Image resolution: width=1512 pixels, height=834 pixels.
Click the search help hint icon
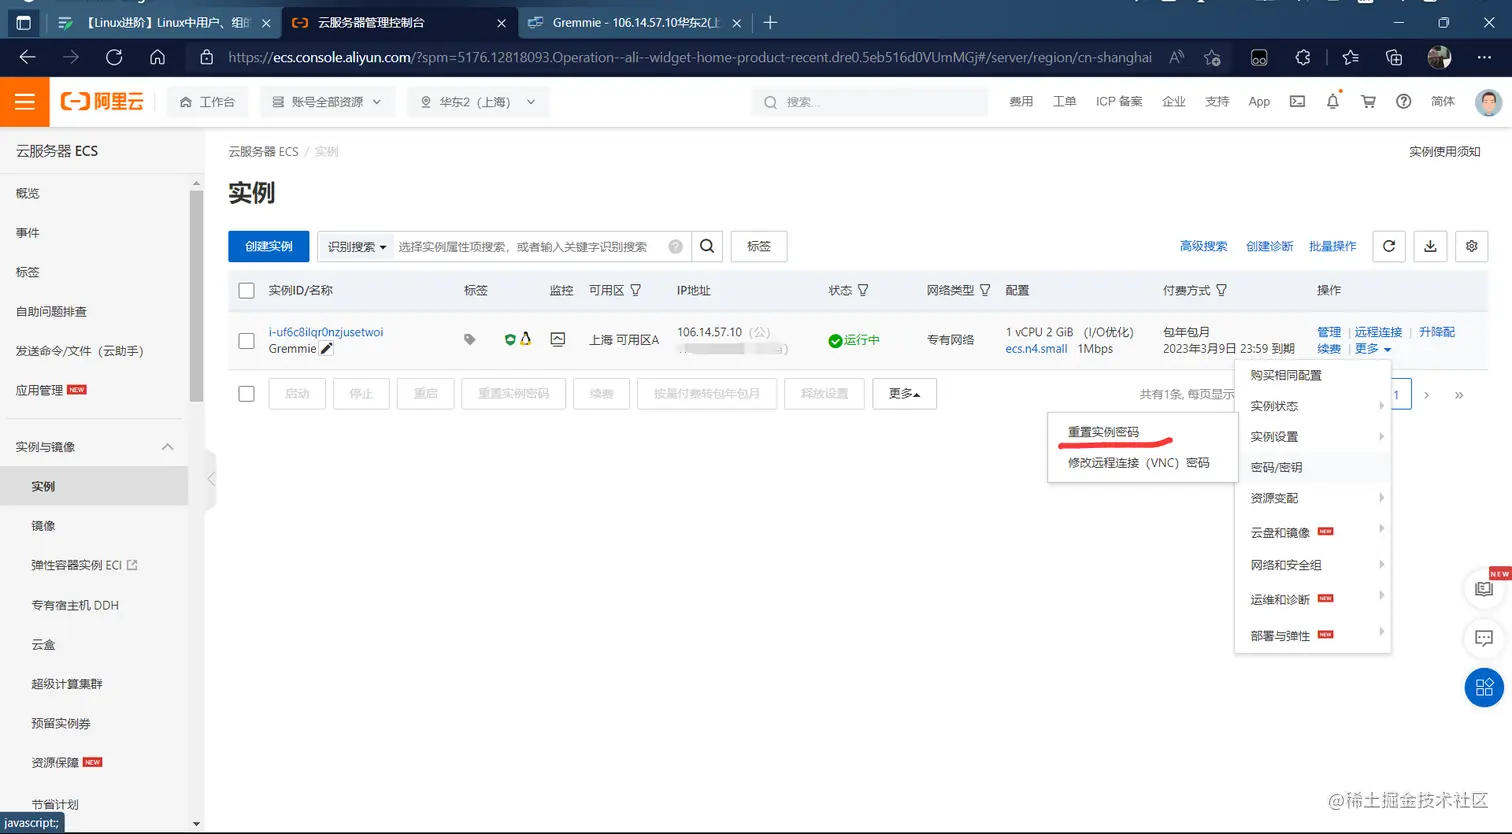[676, 246]
